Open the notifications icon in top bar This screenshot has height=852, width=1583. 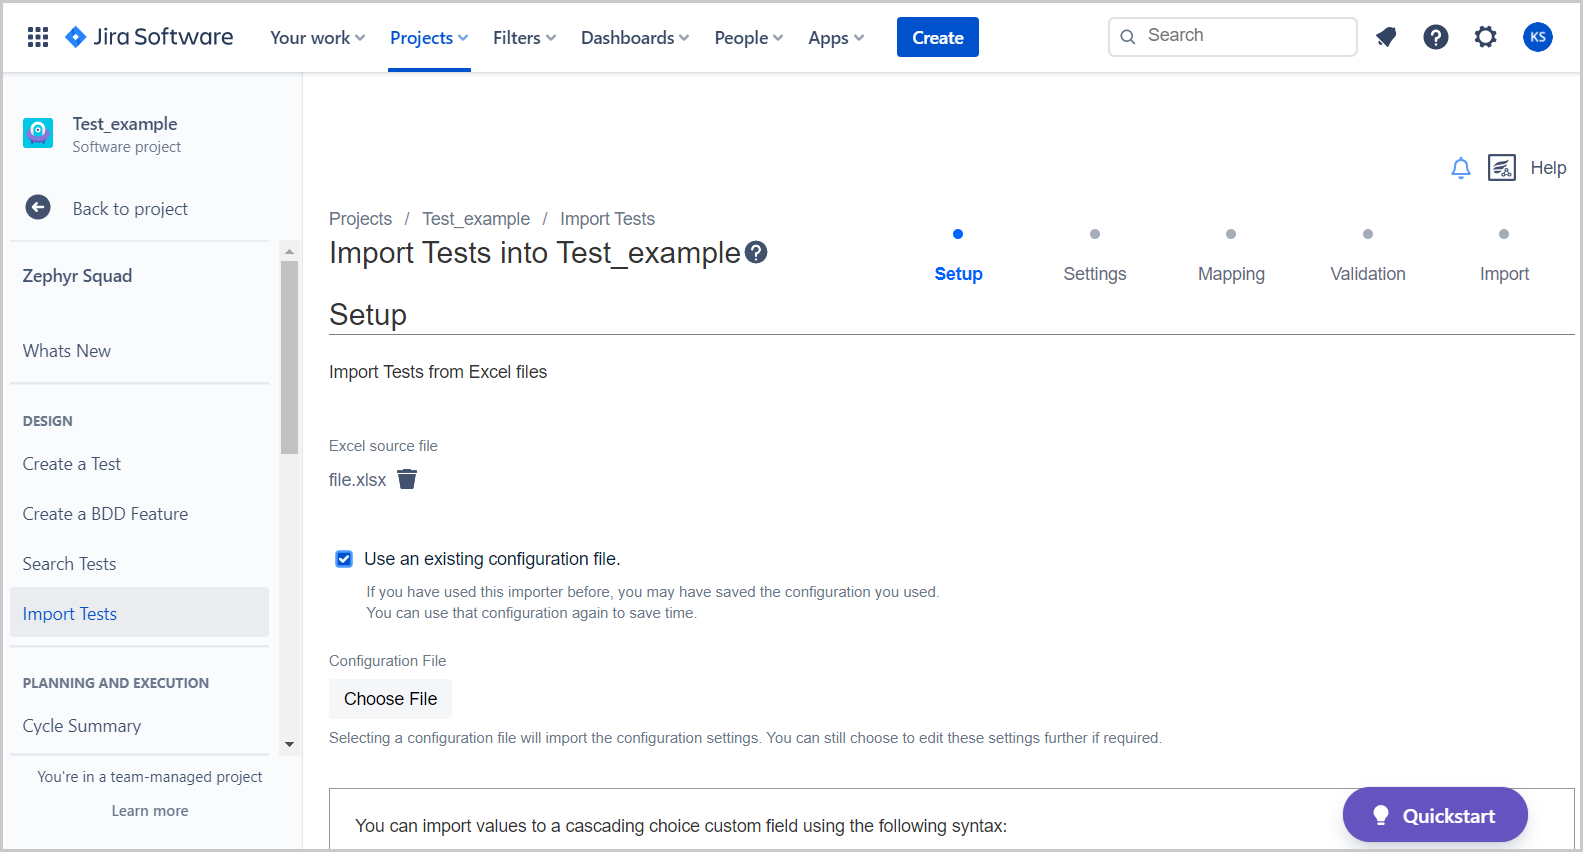coord(1386,37)
